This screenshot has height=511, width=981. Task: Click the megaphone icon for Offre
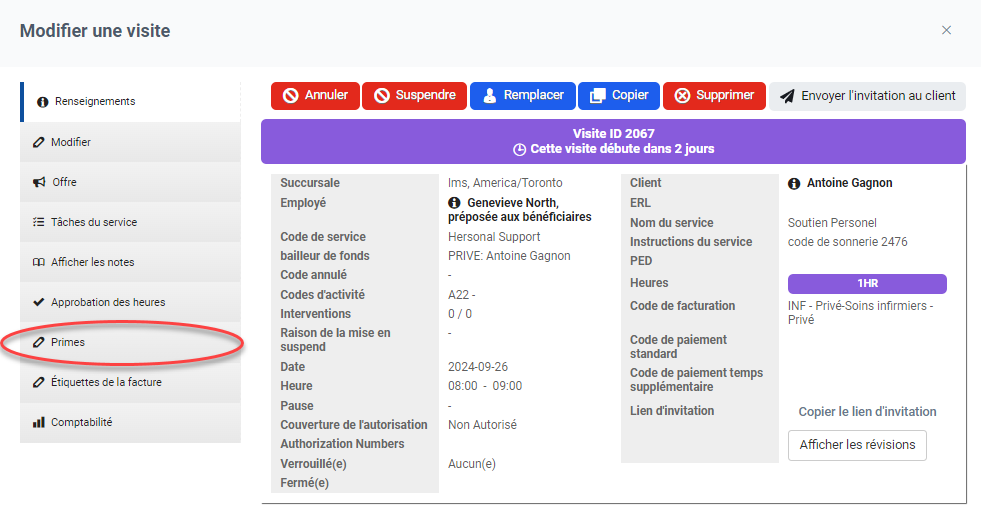(x=39, y=183)
